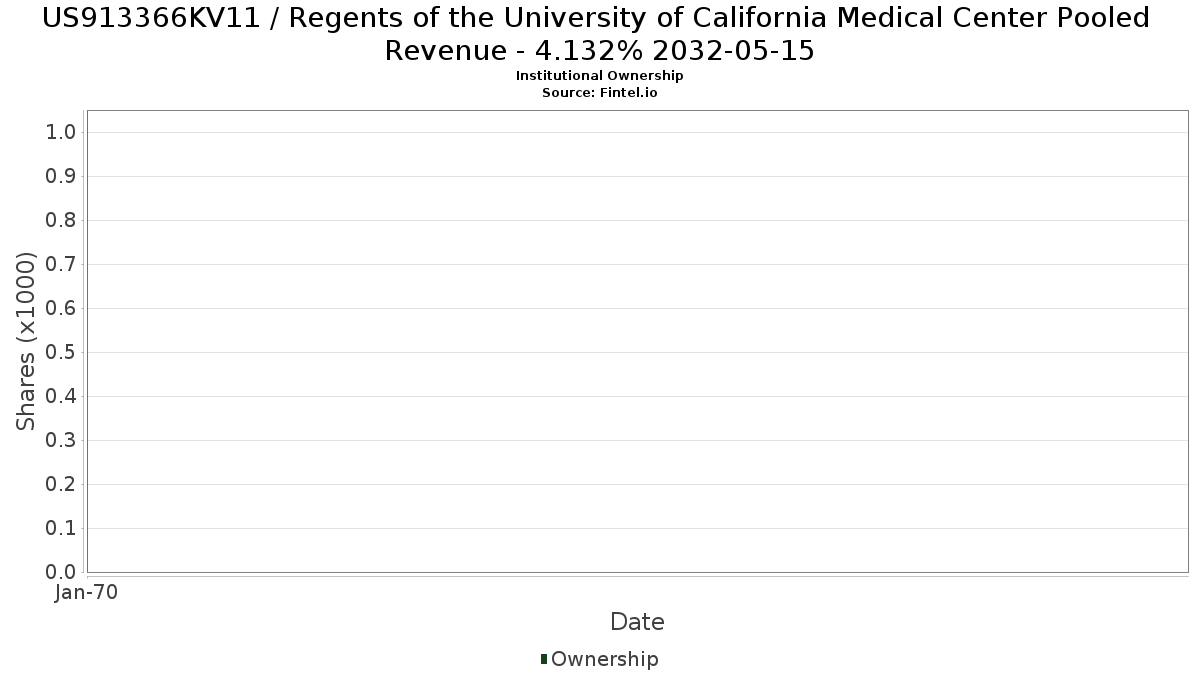Select the 0.4 y-axis tick label
The height and width of the screenshot is (675, 1200).
(61, 397)
